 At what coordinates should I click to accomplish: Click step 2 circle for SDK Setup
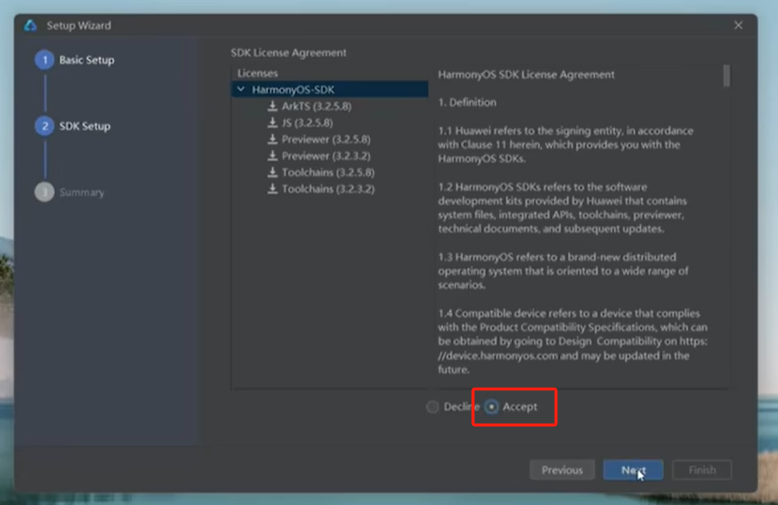[45, 126]
